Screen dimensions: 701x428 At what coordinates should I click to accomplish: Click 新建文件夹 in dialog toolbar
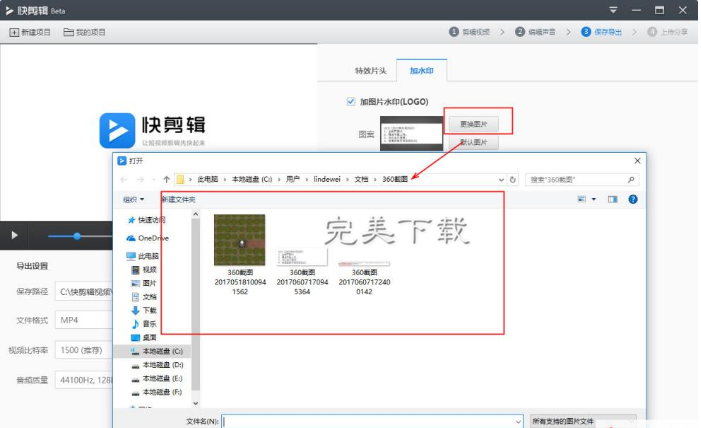(178, 199)
